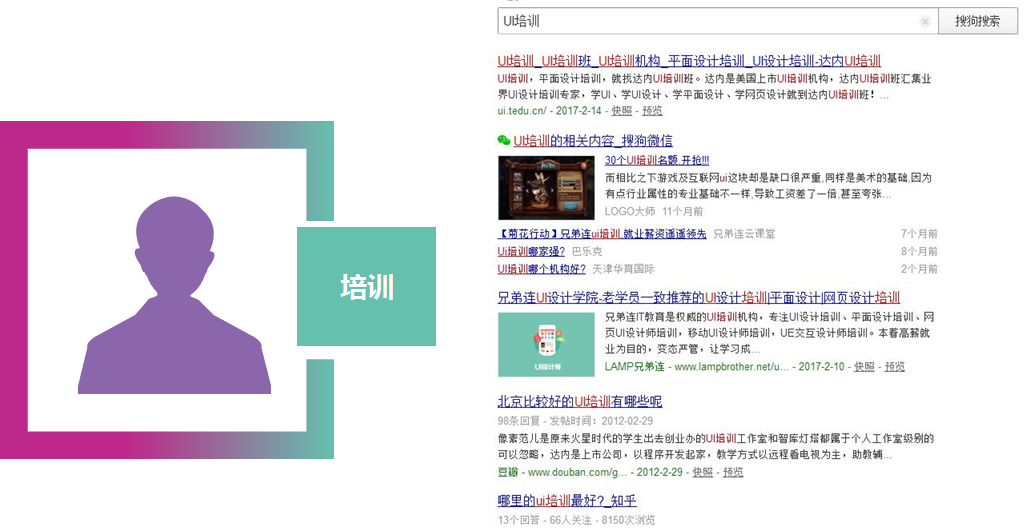The image size is (1035, 531).
Task: Click the purple person silhouette icon
Action: coord(174,294)
